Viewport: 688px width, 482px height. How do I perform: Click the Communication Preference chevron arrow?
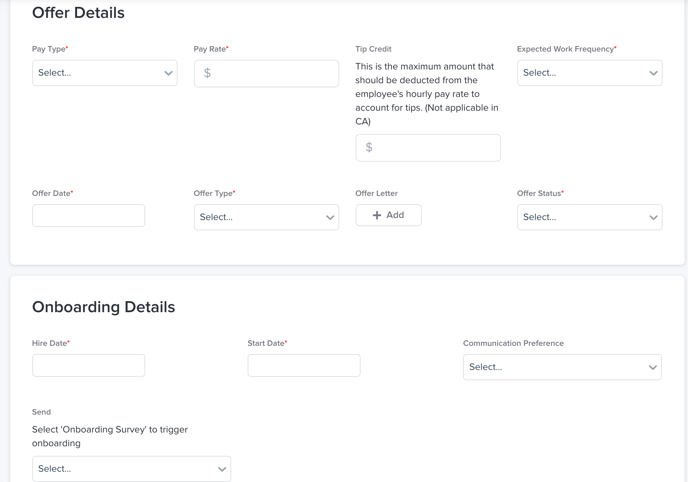pos(652,367)
